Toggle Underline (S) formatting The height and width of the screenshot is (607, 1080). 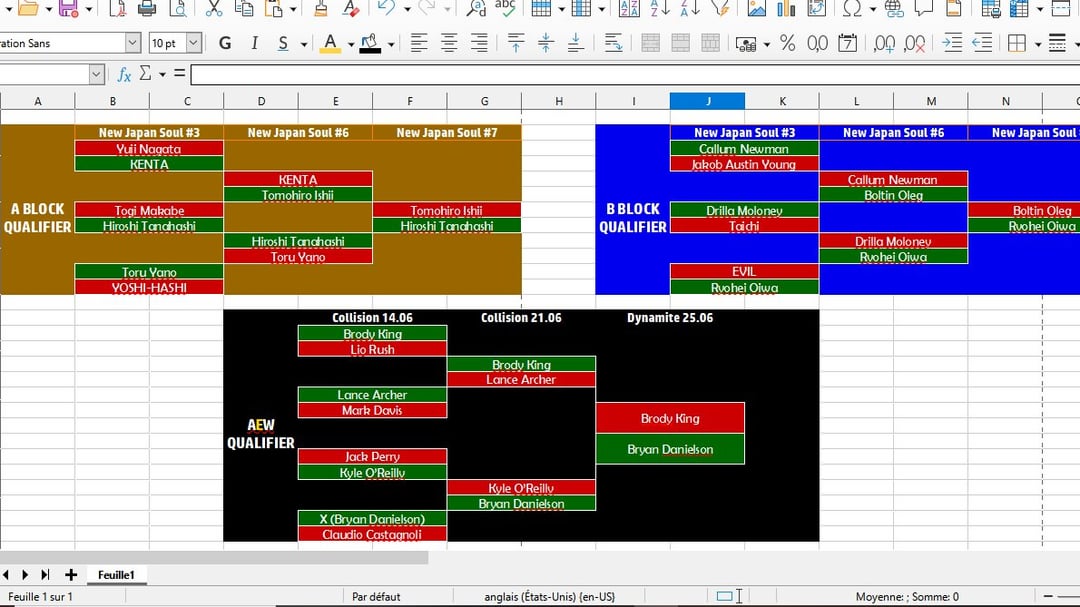click(x=282, y=43)
